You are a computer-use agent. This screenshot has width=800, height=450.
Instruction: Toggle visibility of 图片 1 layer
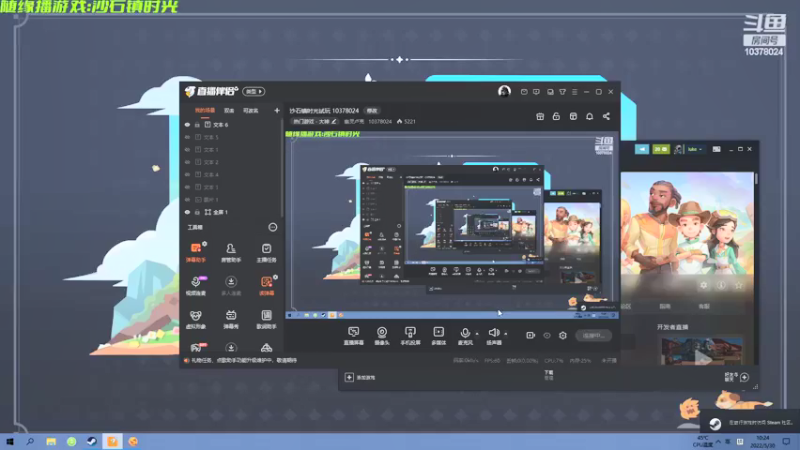[187, 199]
